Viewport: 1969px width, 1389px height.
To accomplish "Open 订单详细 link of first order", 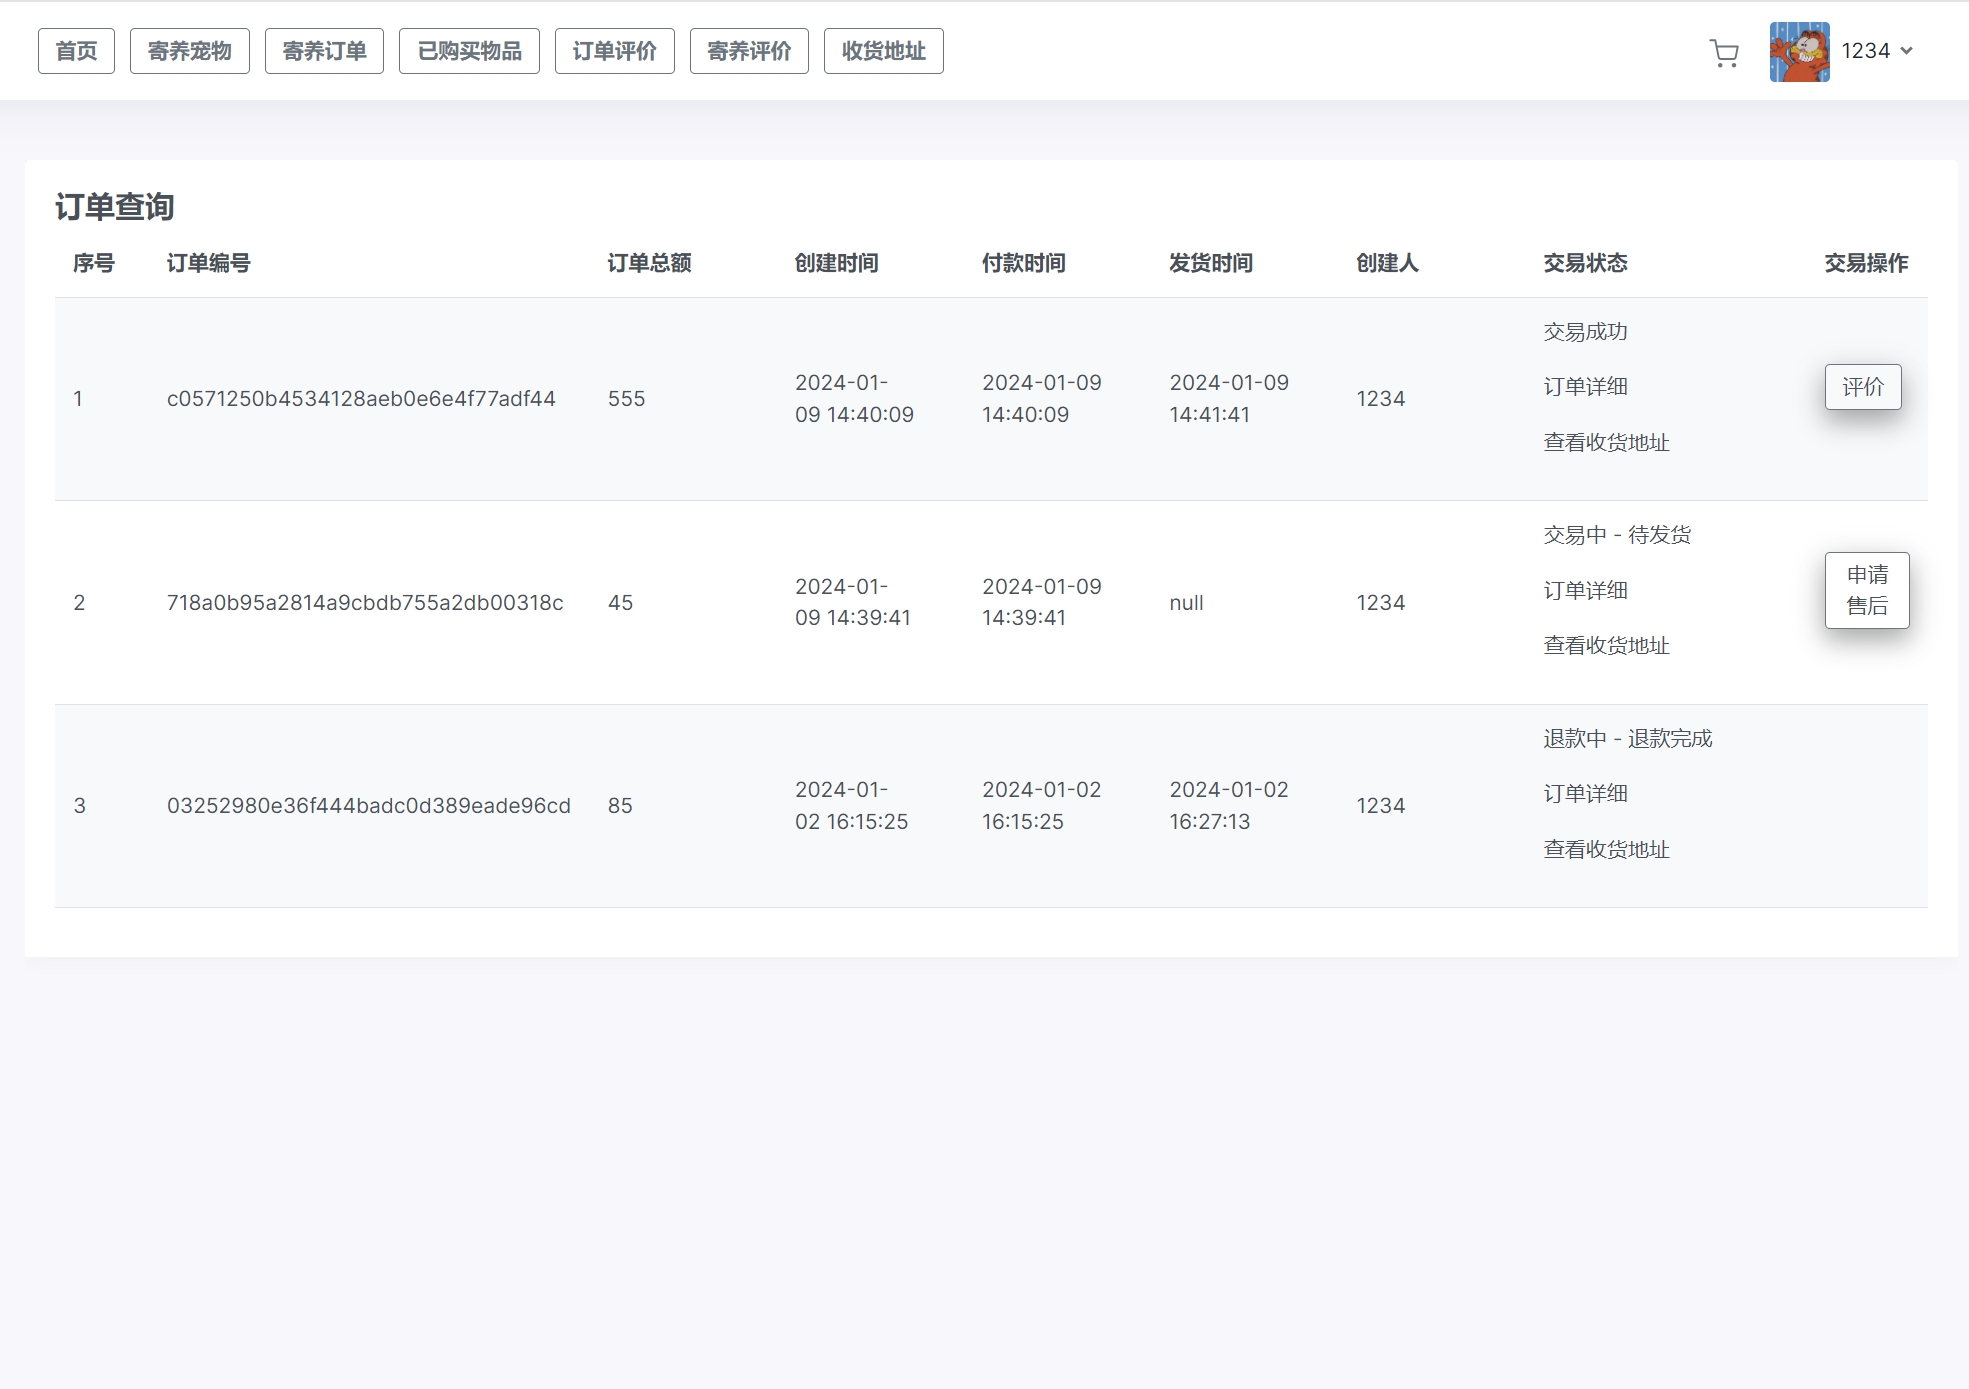I will [x=1585, y=387].
